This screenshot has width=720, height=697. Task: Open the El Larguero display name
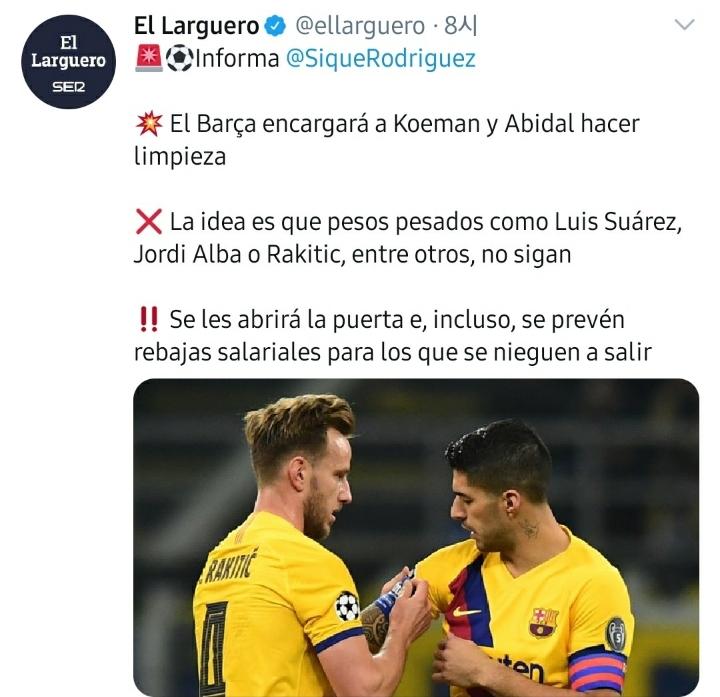(197, 26)
